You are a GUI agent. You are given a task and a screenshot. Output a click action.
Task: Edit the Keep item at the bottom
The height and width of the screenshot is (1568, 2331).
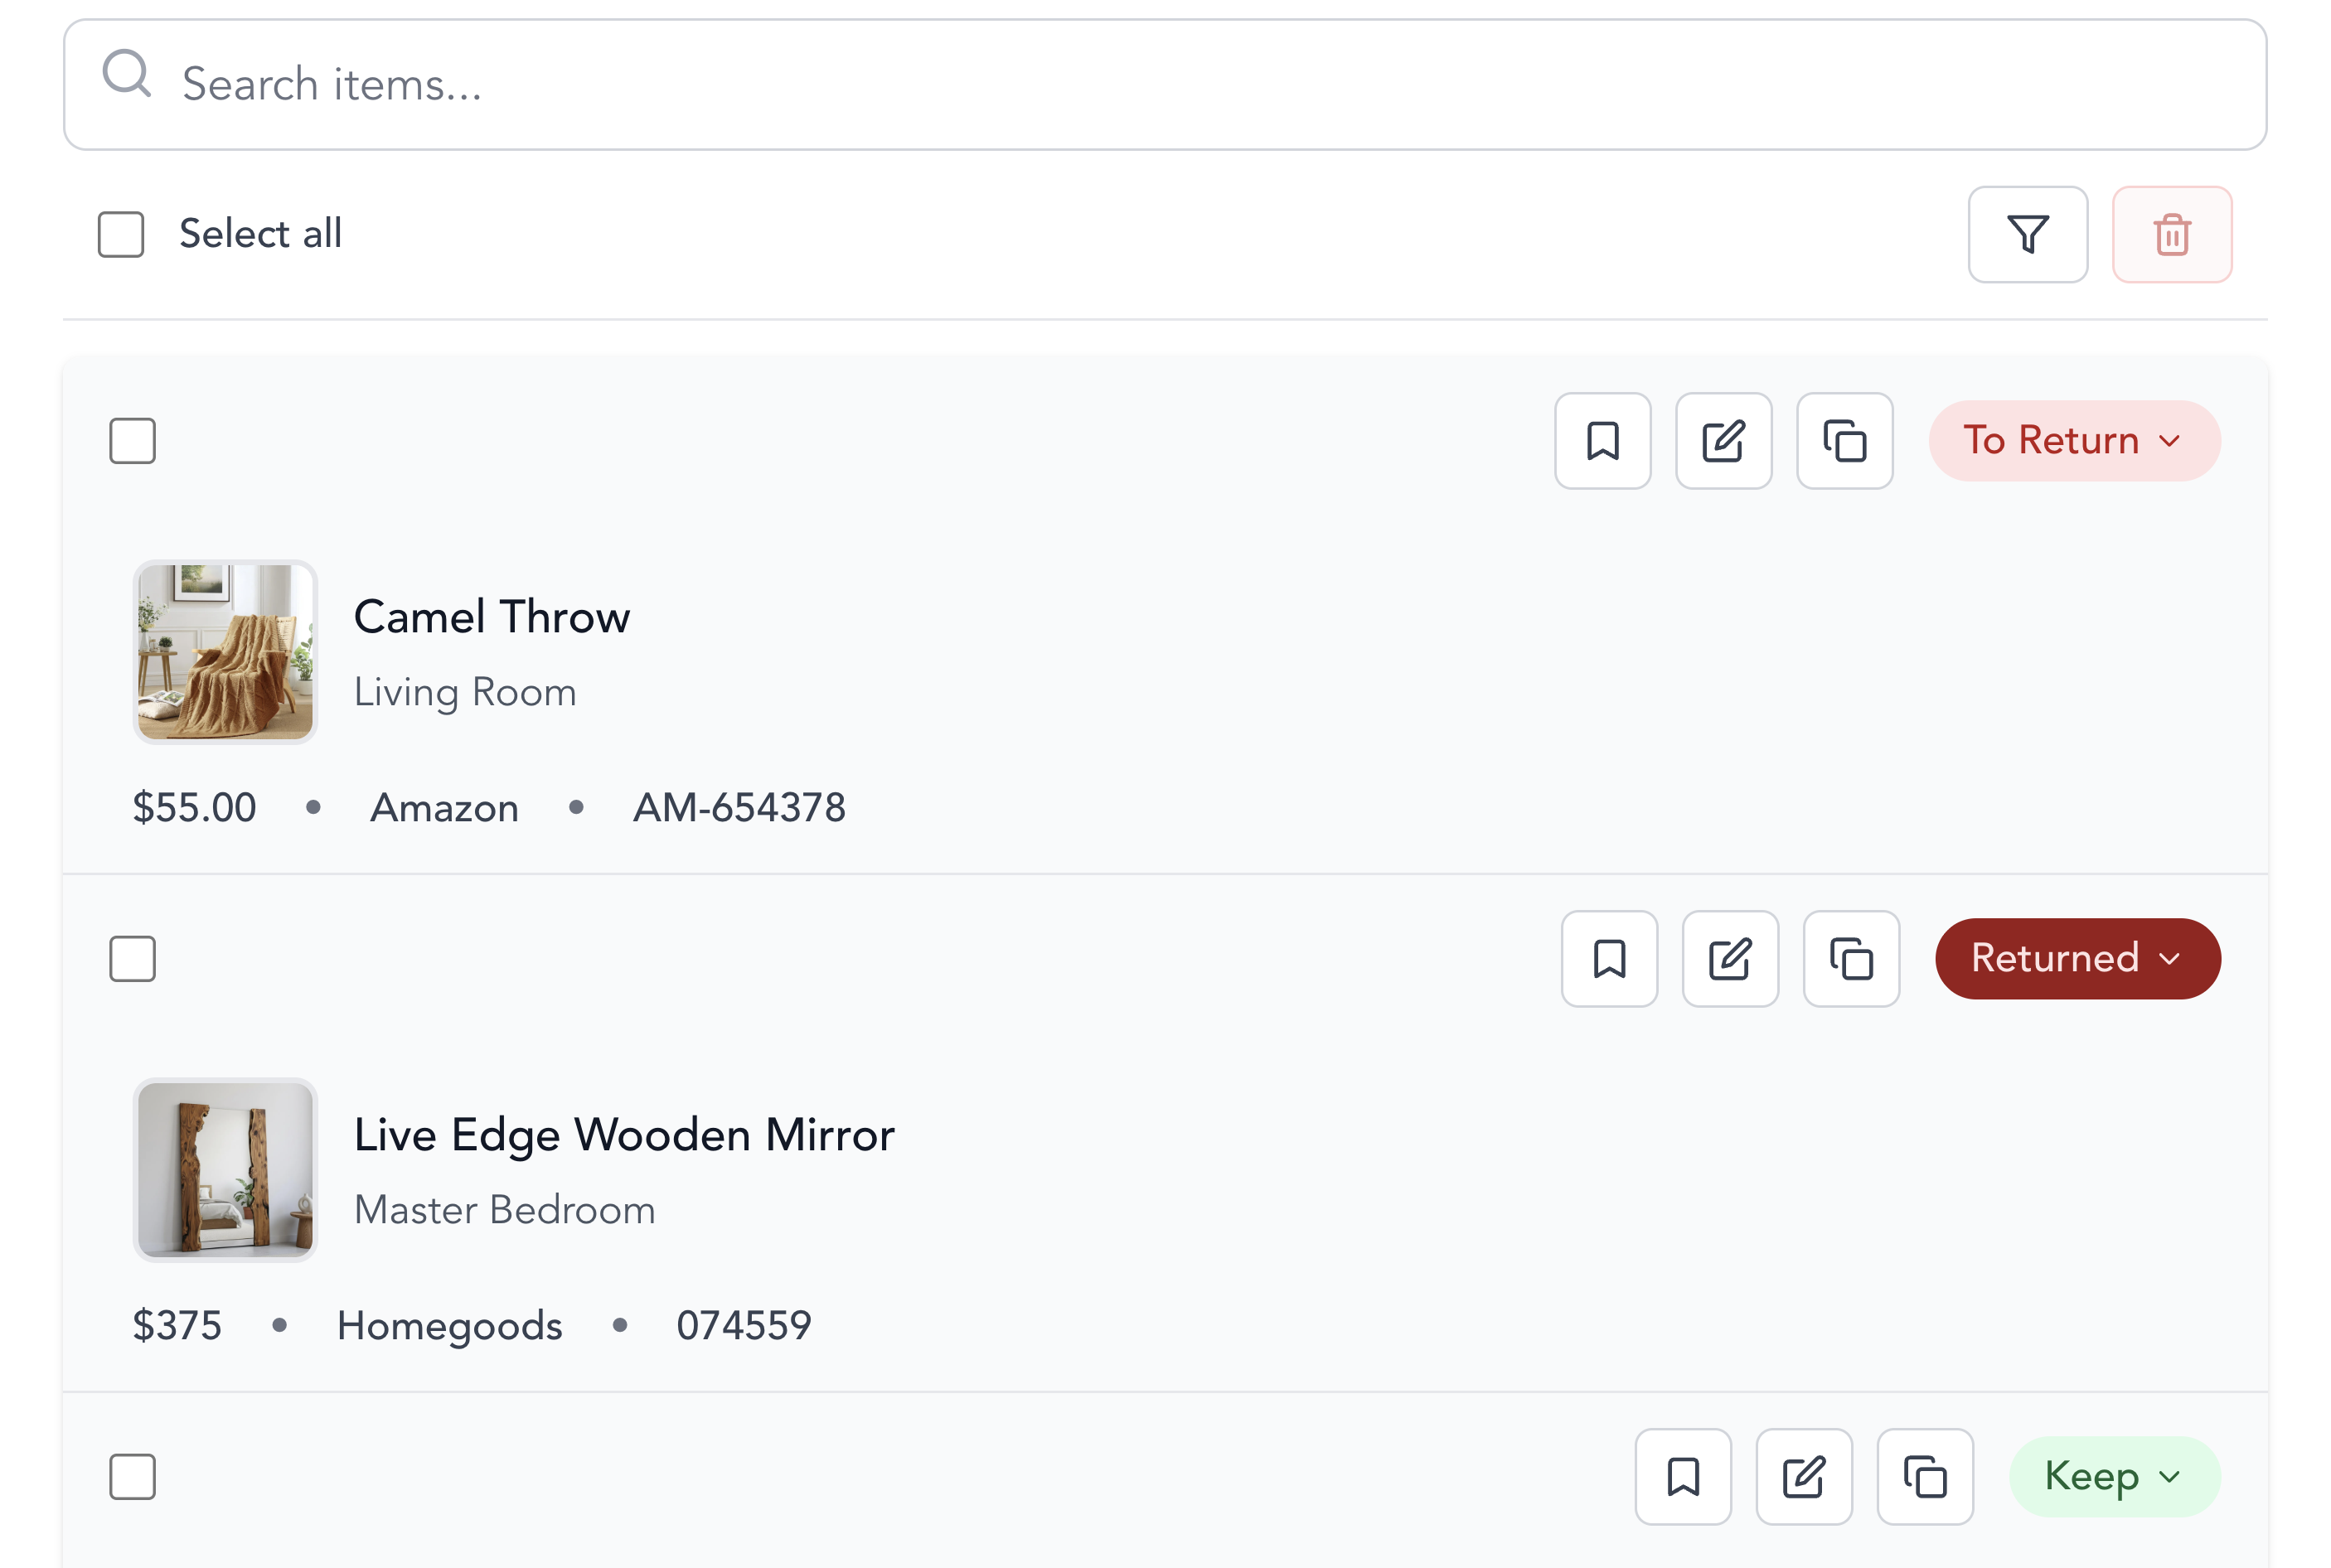1804,1476
